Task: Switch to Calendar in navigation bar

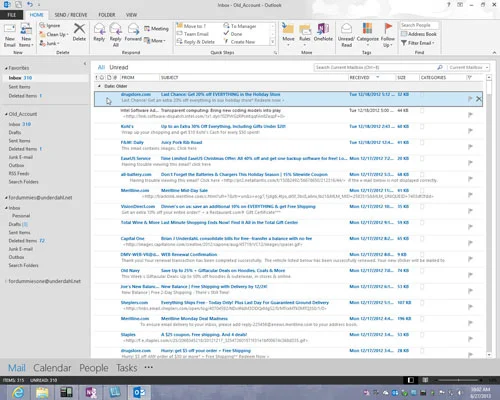Action: click(x=52, y=368)
